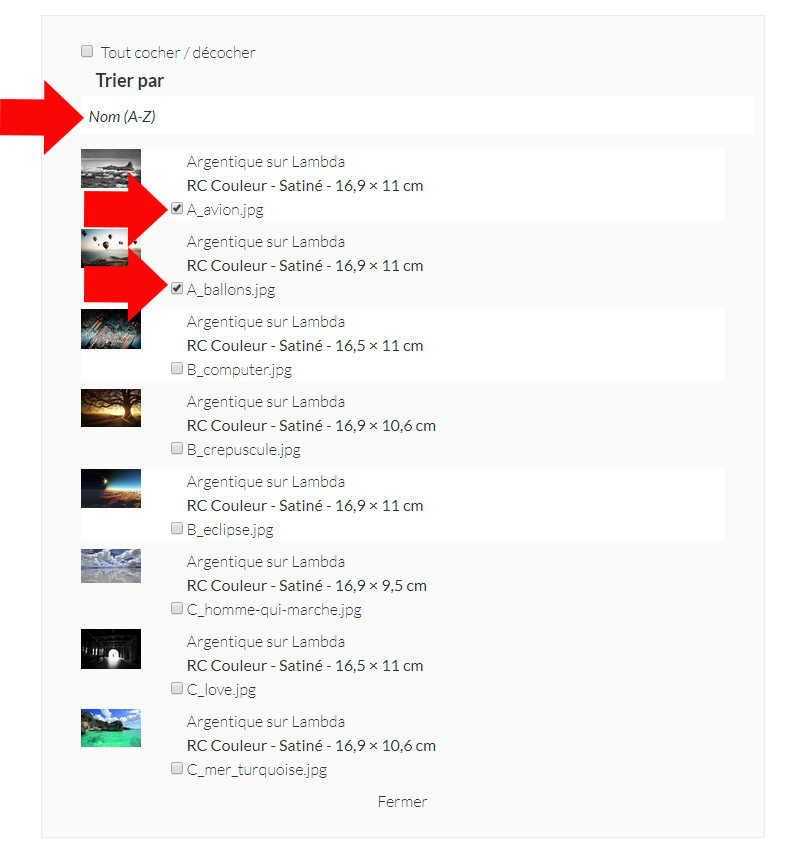Check the B_computer.jpg checkbox
This screenshot has height=846, width=797.
pos(177,368)
